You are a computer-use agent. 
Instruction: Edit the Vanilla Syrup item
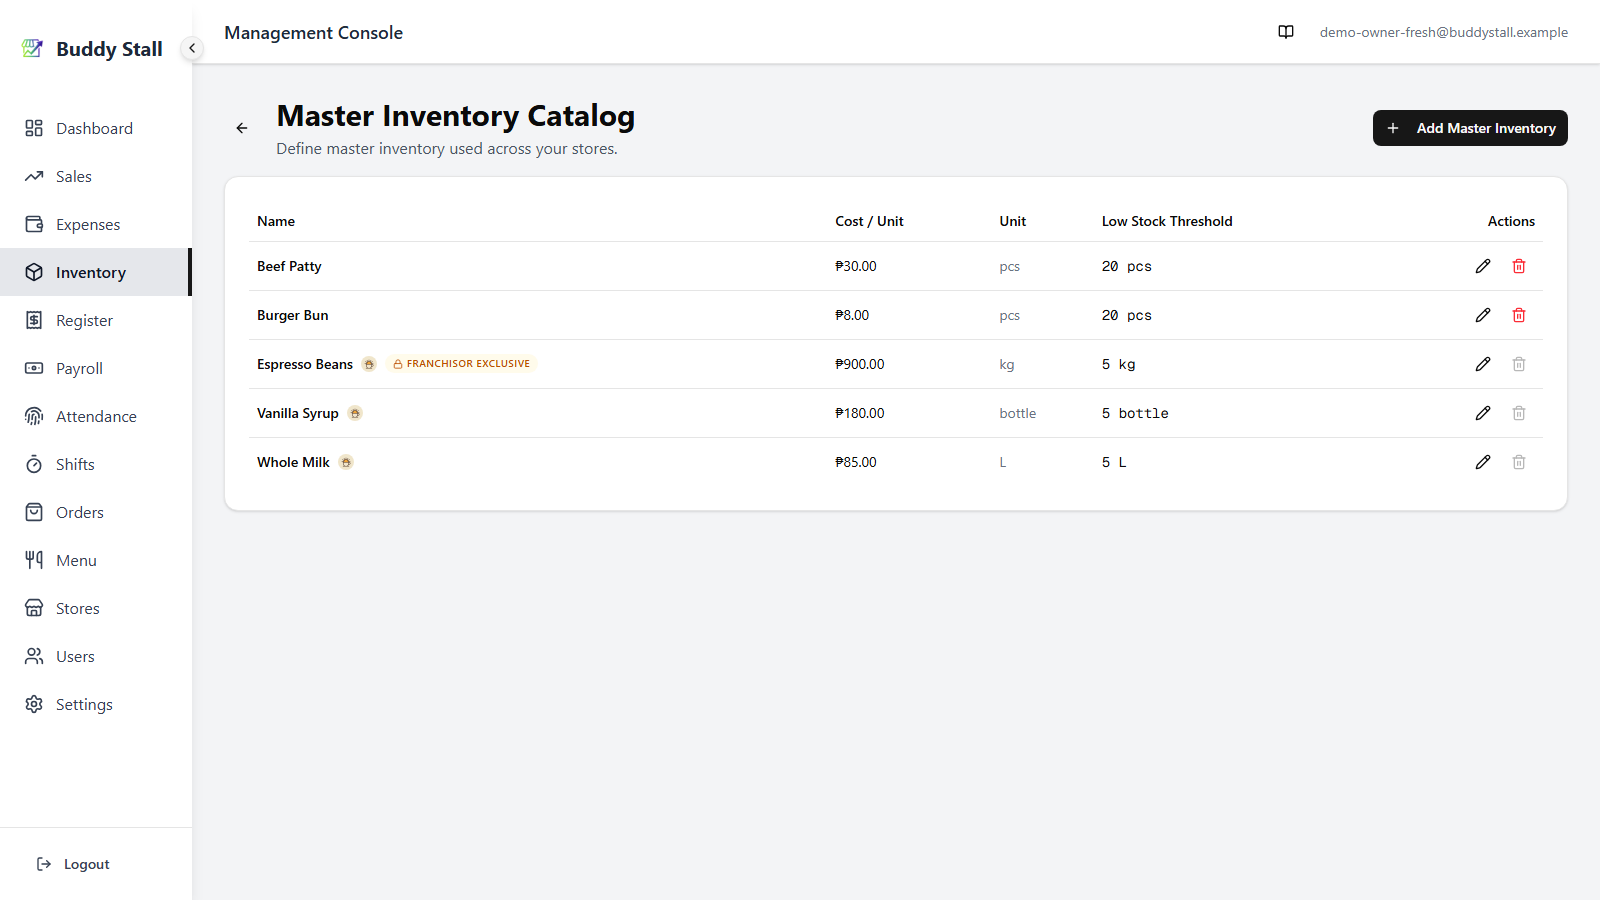(1483, 413)
